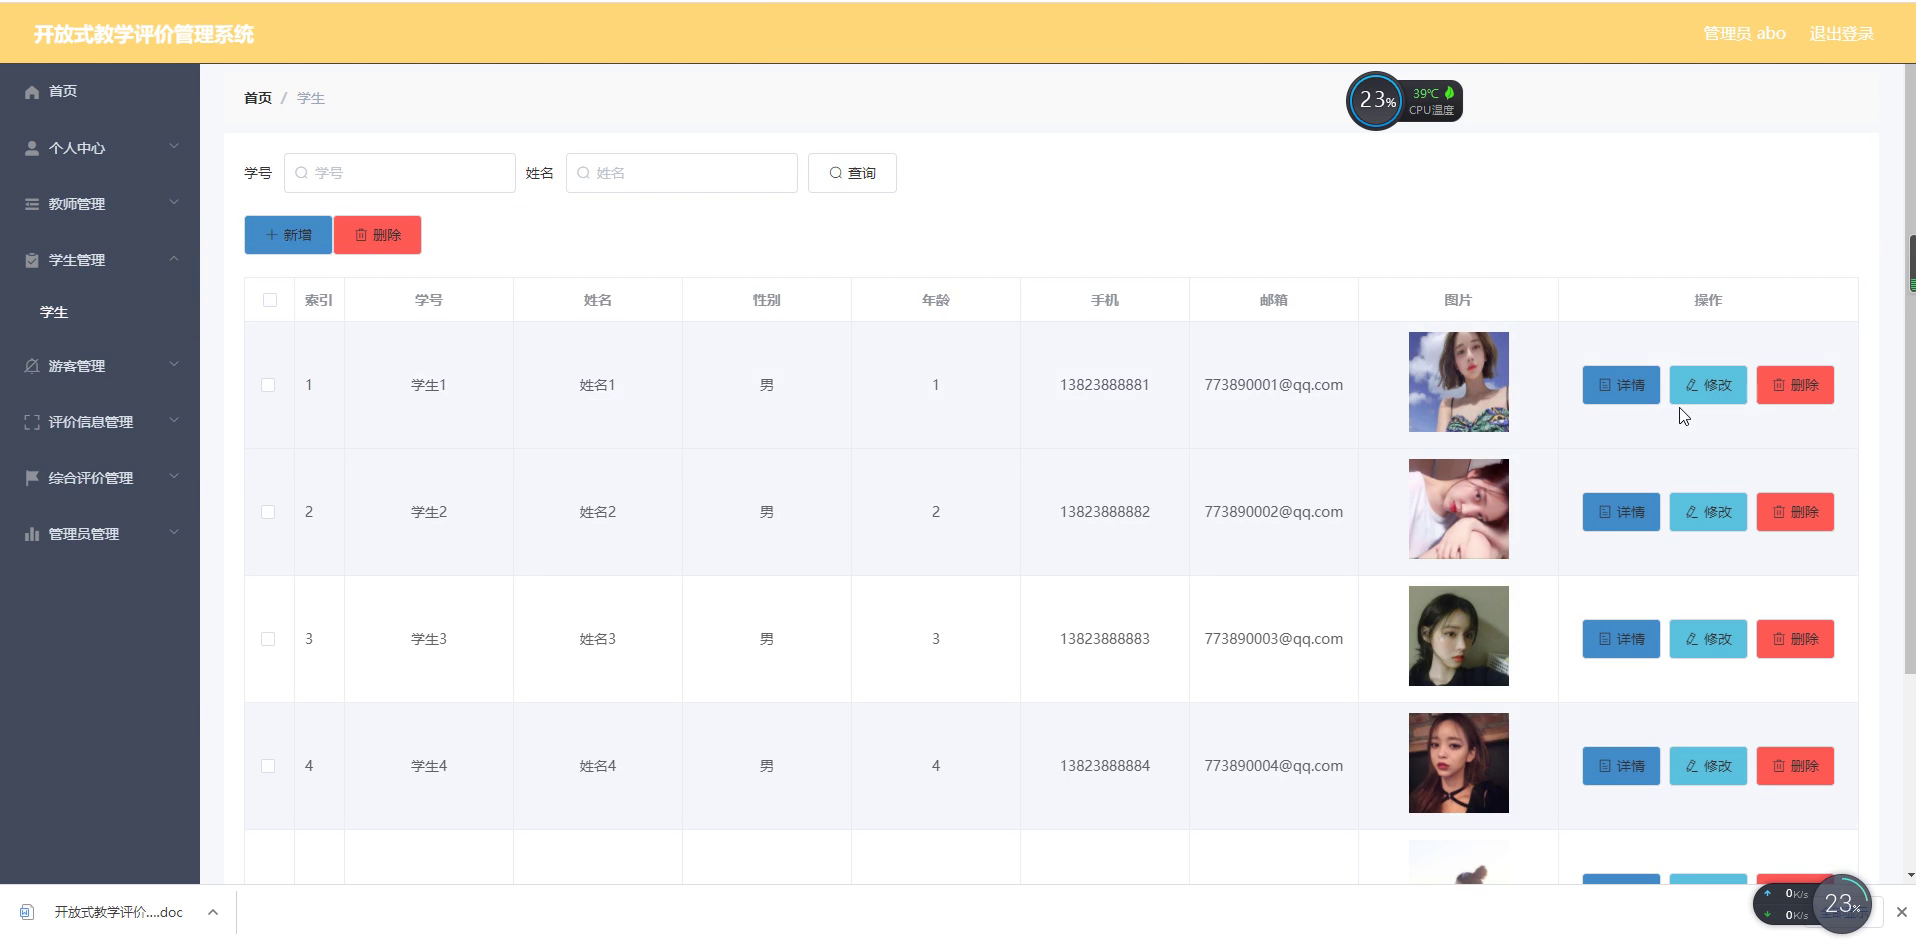Click the flag icon beside 综合评价管理
The width and height of the screenshot is (1916, 940).
click(32, 478)
